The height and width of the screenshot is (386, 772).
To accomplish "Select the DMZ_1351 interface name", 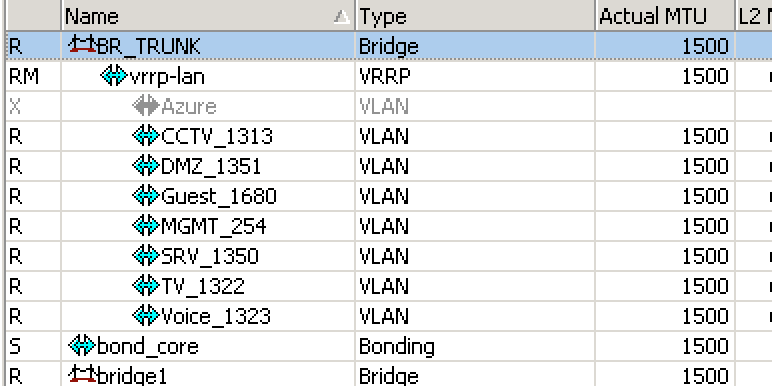I will 211,166.
